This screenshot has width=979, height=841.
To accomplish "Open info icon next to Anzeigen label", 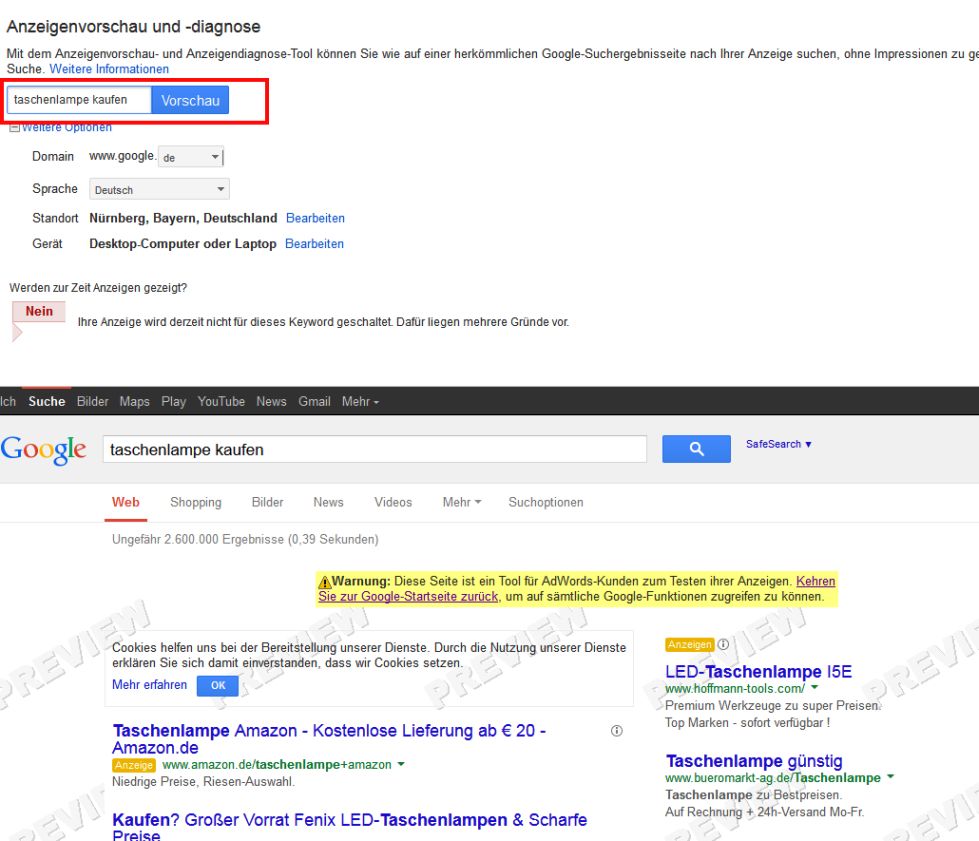I will pos(723,644).
